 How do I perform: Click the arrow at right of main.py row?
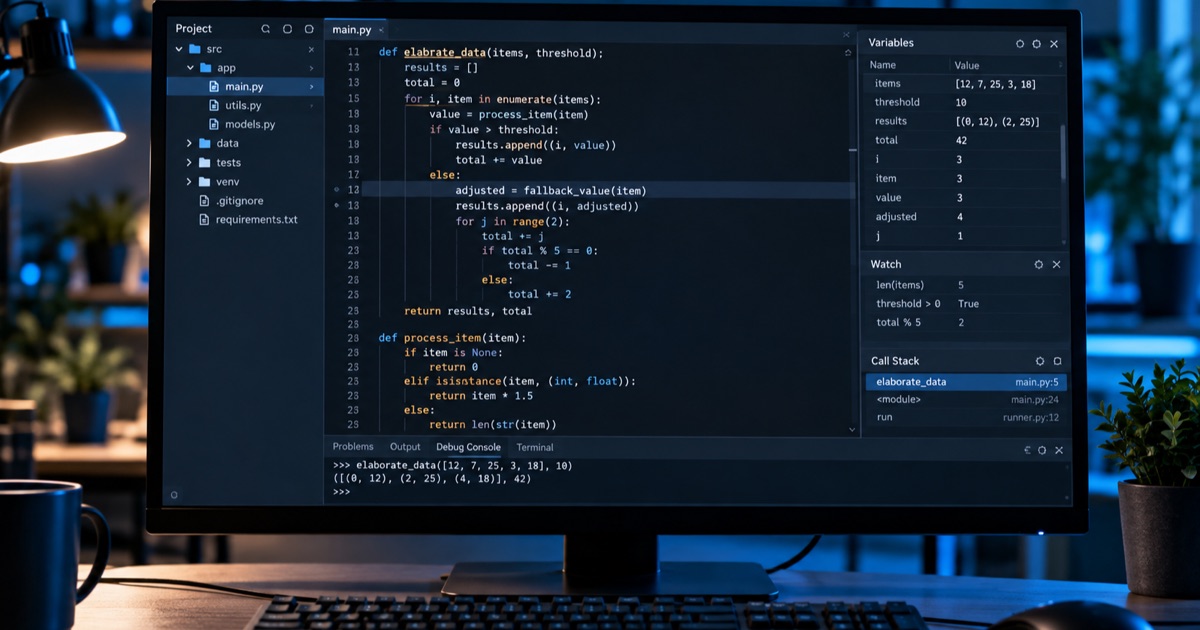pyautogui.click(x=311, y=87)
